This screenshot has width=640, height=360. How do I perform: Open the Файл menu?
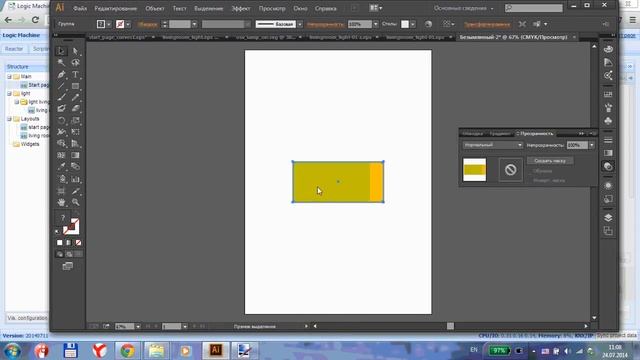tap(80, 8)
